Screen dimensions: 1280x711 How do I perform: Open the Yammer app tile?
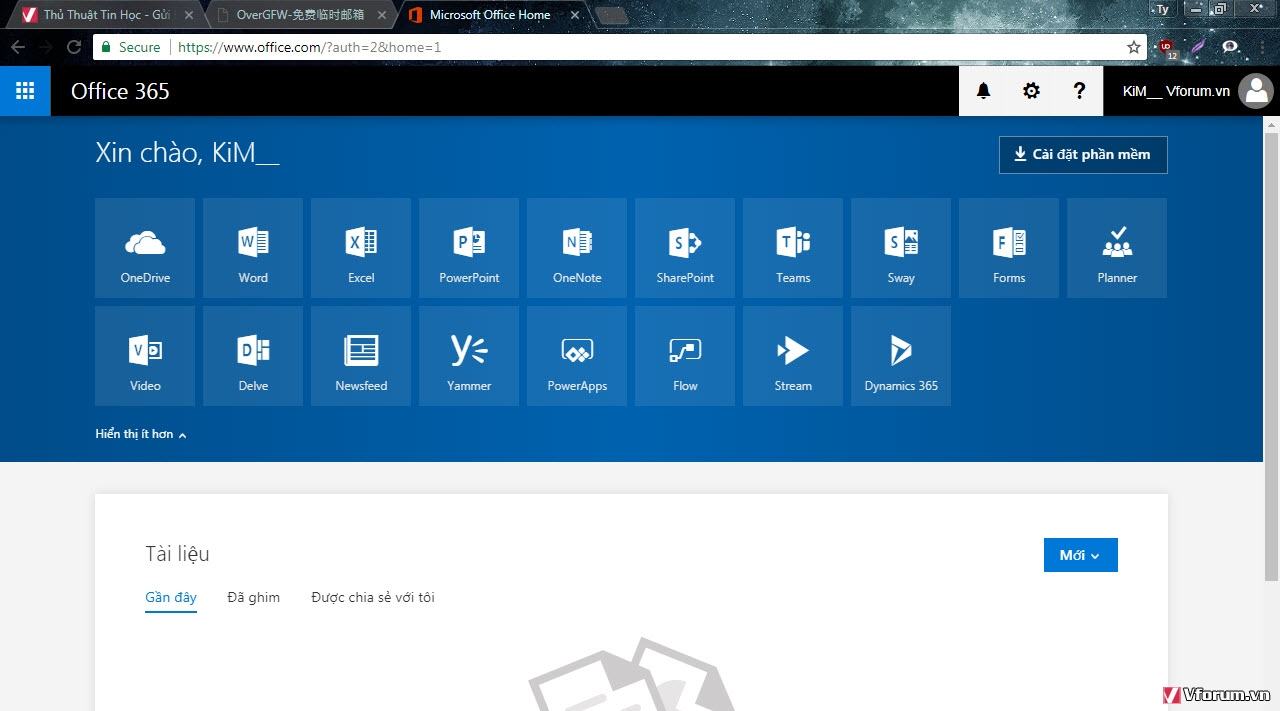pos(469,356)
